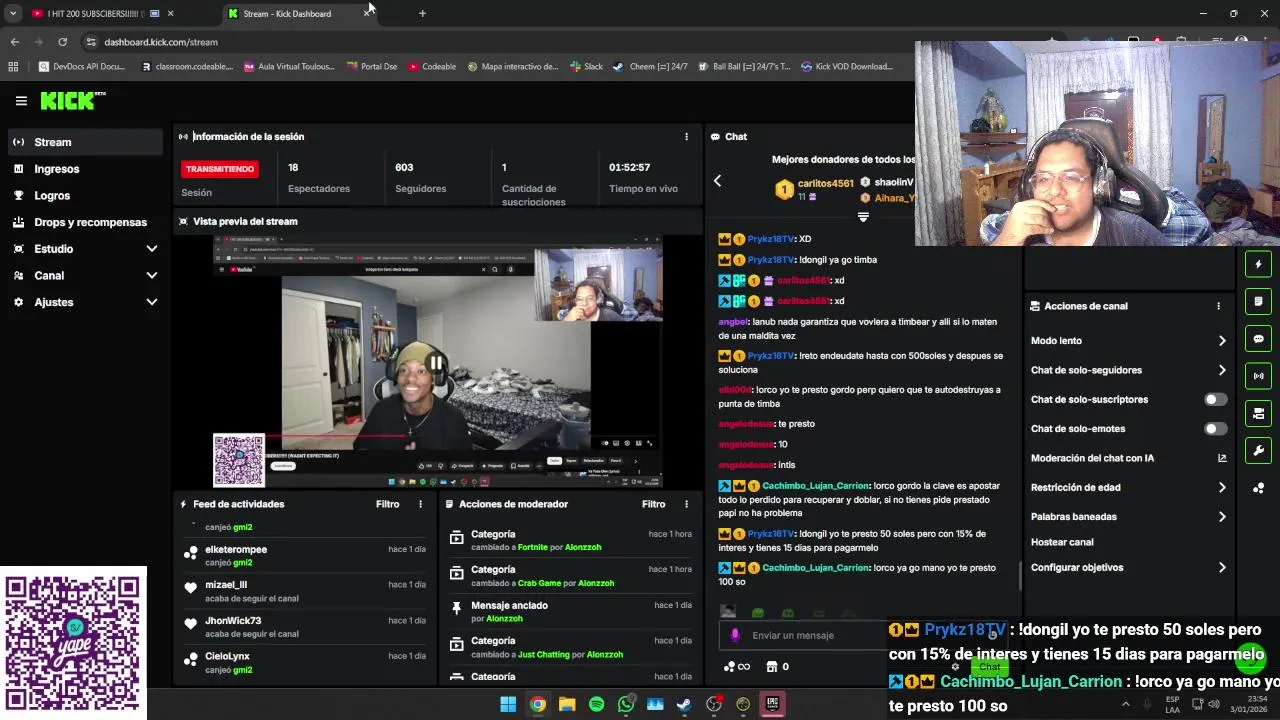This screenshot has width=1280, height=720.
Task: Click the channel points infinity icon
Action: (x=737, y=667)
